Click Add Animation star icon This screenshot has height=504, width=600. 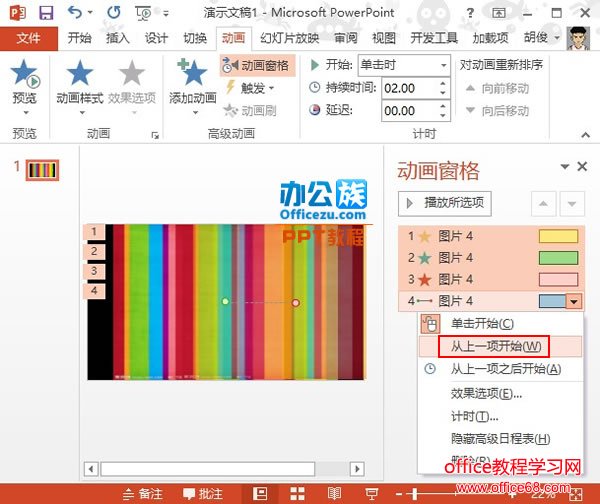point(192,72)
